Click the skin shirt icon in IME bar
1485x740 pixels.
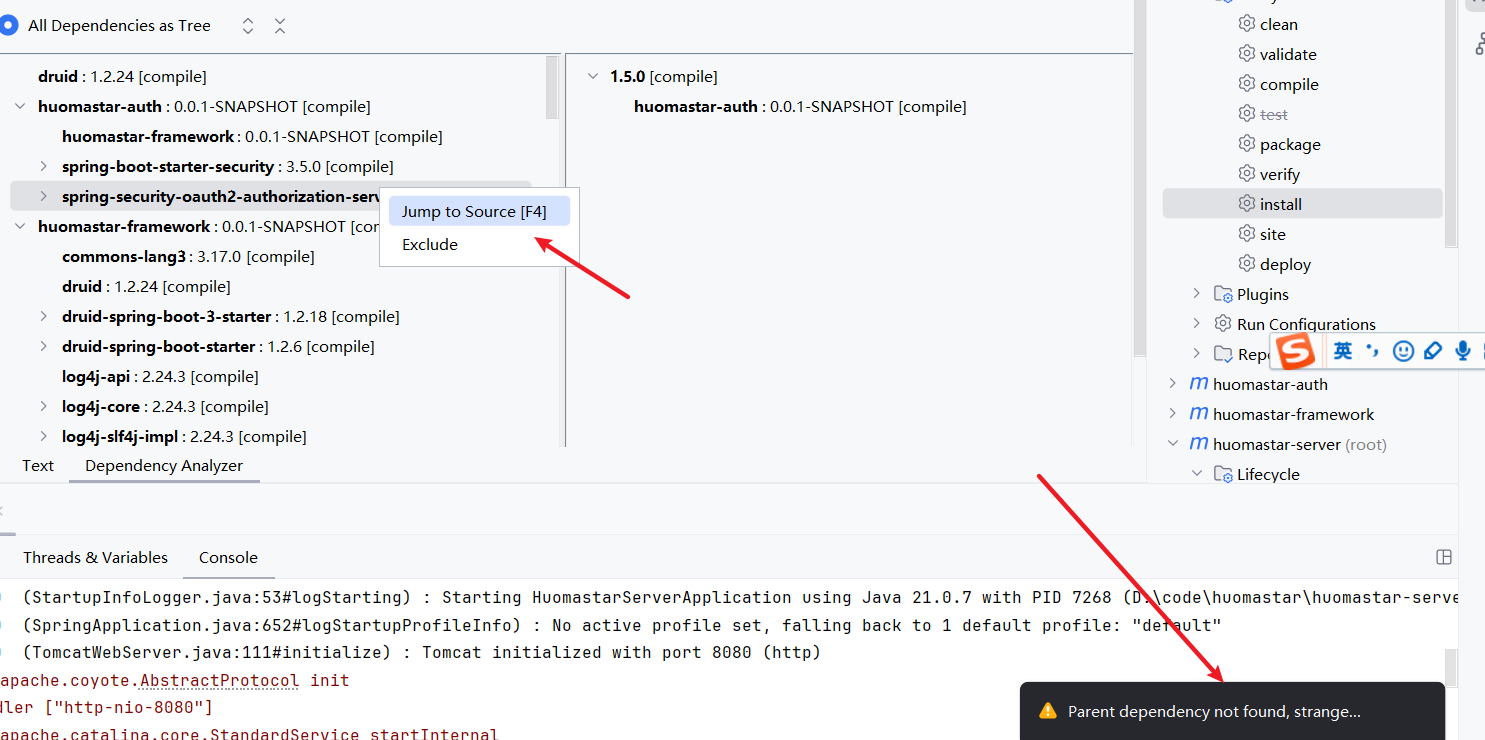(x=1433, y=351)
